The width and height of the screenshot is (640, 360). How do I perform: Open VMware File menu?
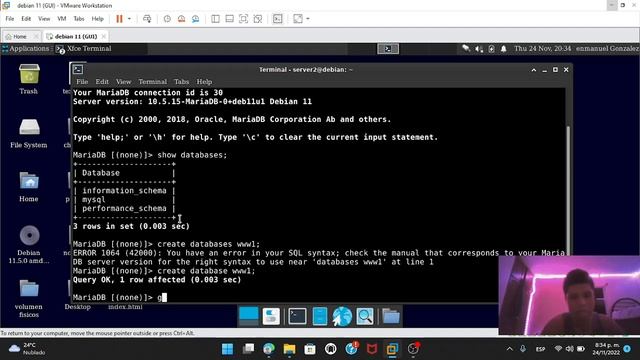(x=10, y=19)
